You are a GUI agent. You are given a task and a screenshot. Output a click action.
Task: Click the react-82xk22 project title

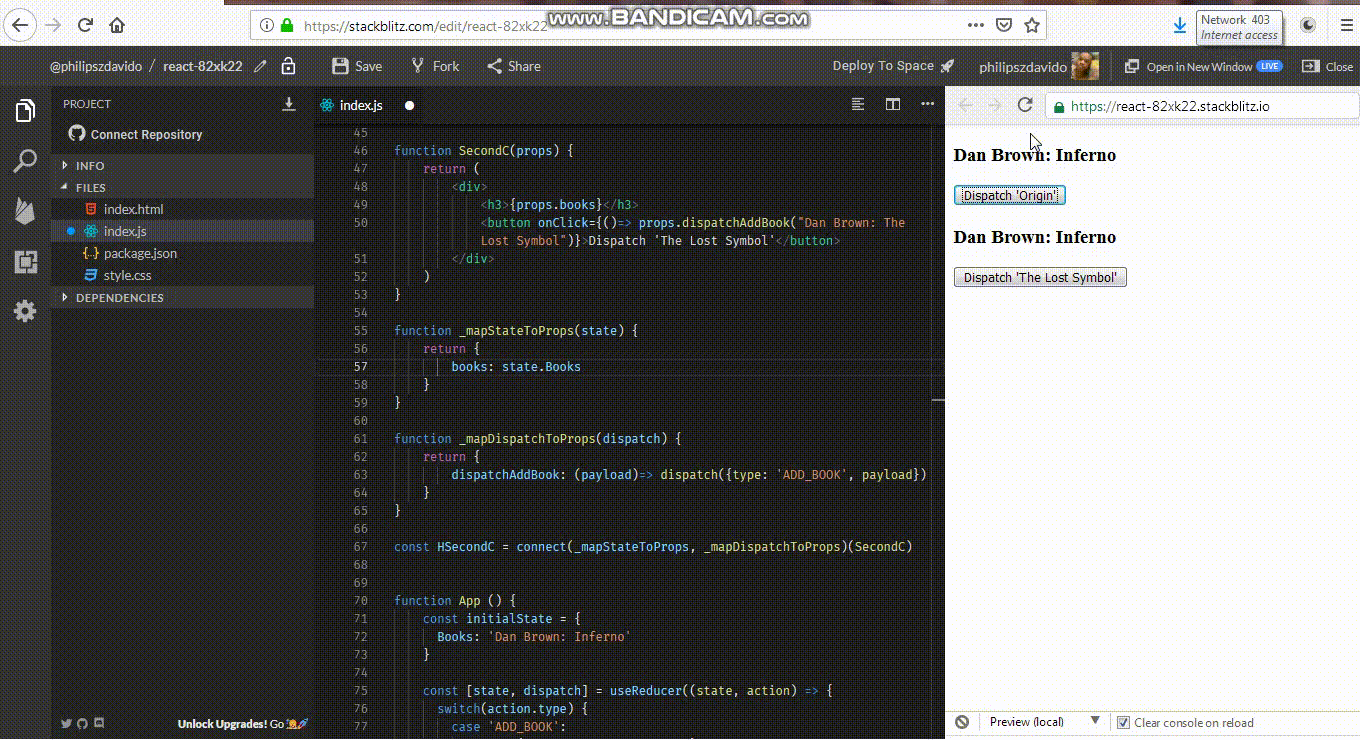tap(203, 66)
